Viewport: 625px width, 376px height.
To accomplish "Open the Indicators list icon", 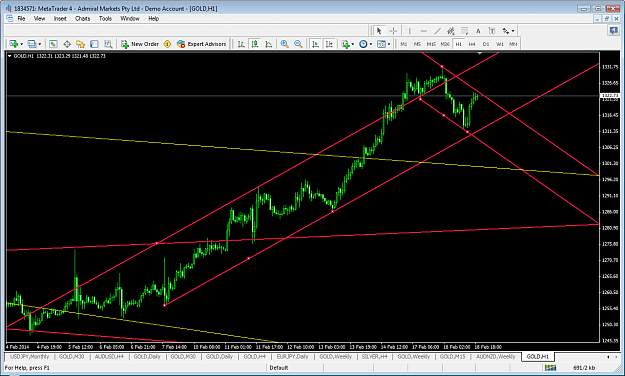I will [345, 44].
